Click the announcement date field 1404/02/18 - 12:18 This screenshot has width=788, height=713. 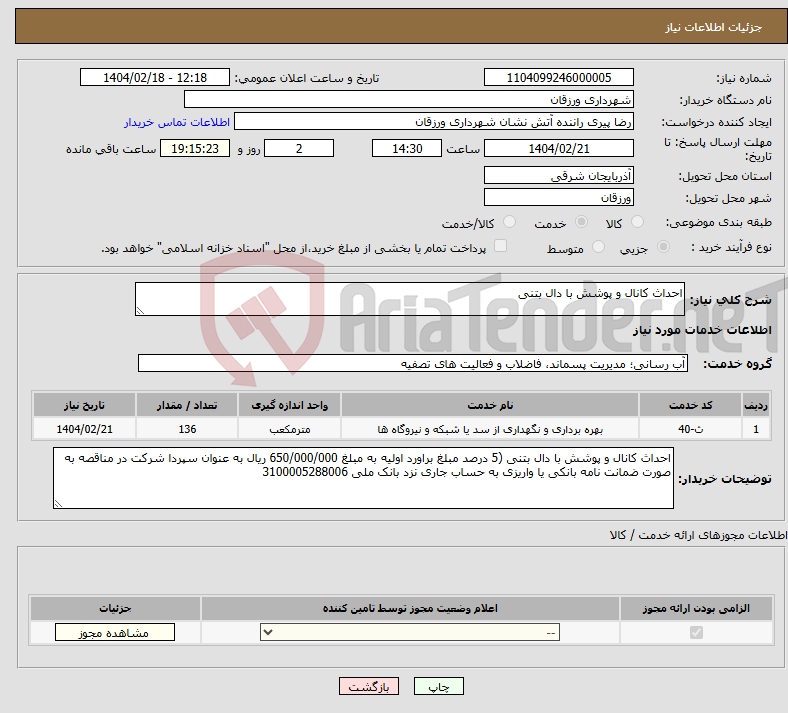(155, 77)
